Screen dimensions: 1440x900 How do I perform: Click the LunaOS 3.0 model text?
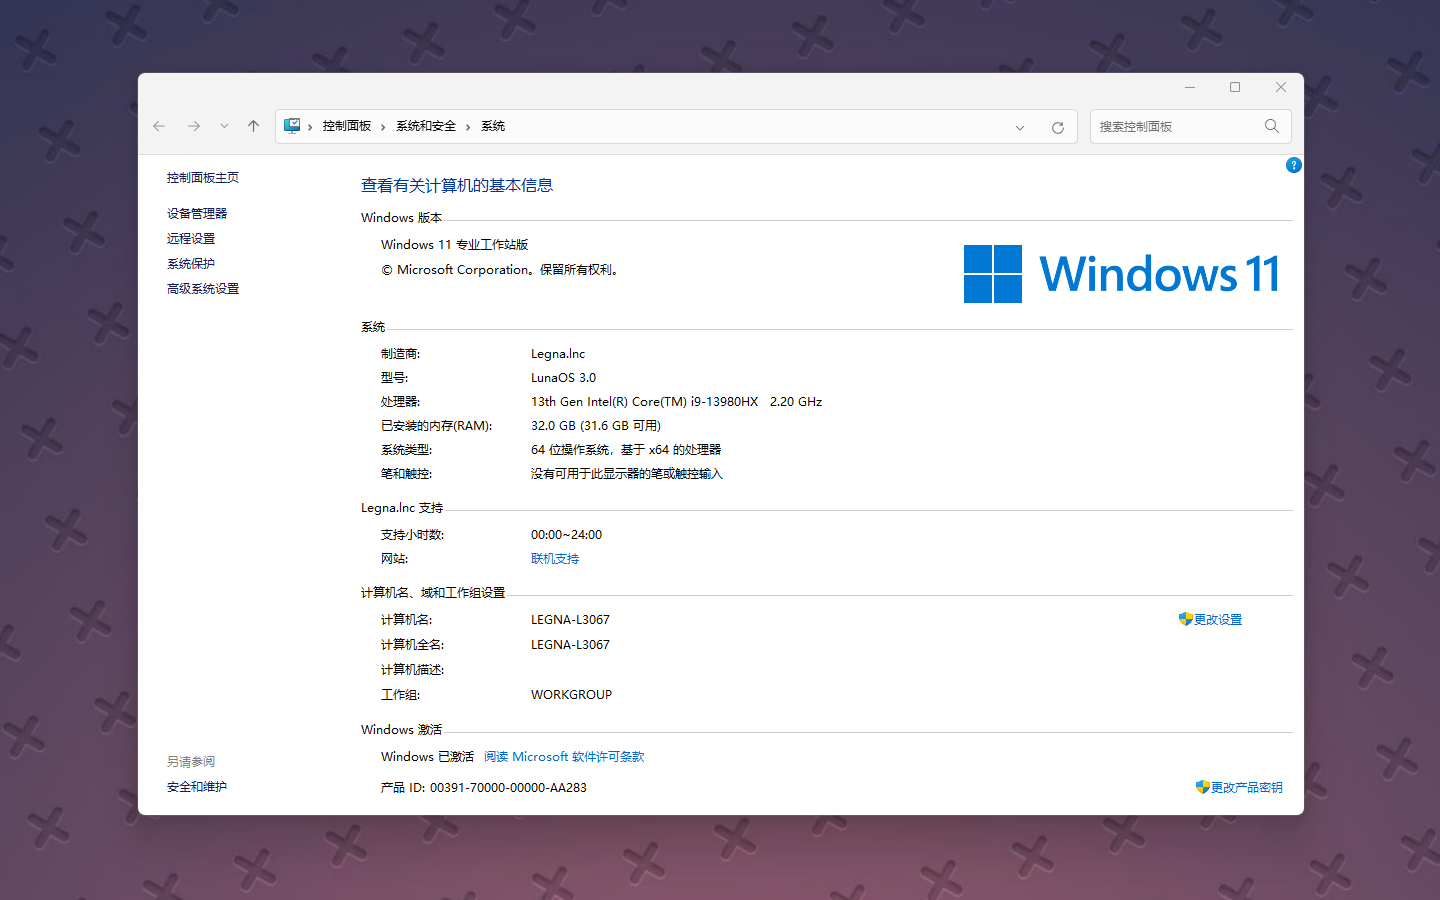click(563, 378)
